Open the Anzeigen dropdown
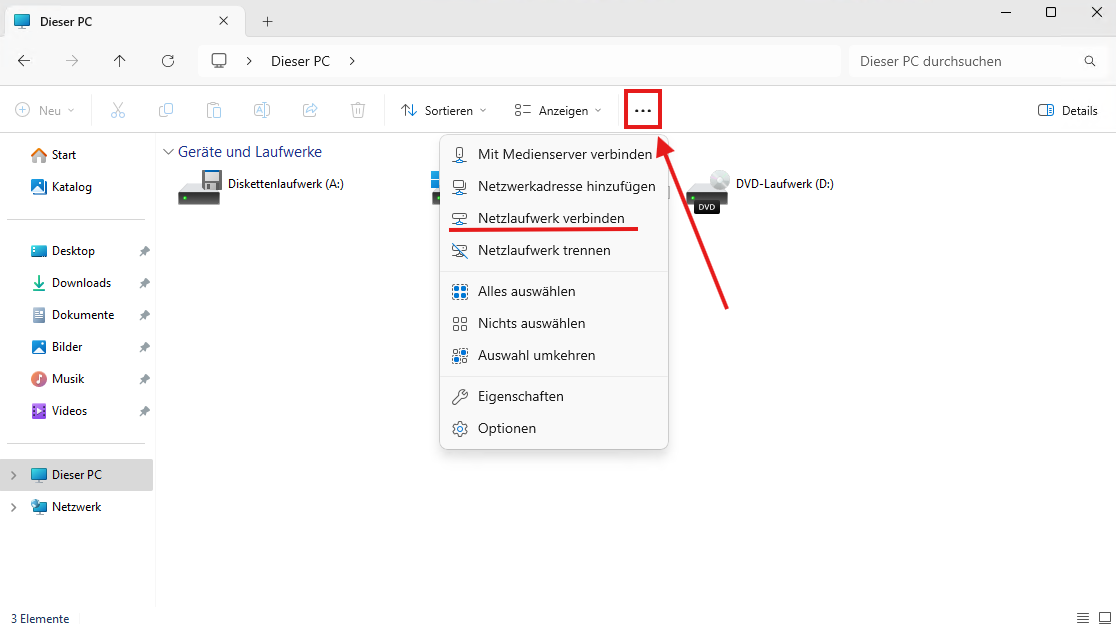Screen dimensions: 1116x627 pyautogui.click(x=558, y=110)
